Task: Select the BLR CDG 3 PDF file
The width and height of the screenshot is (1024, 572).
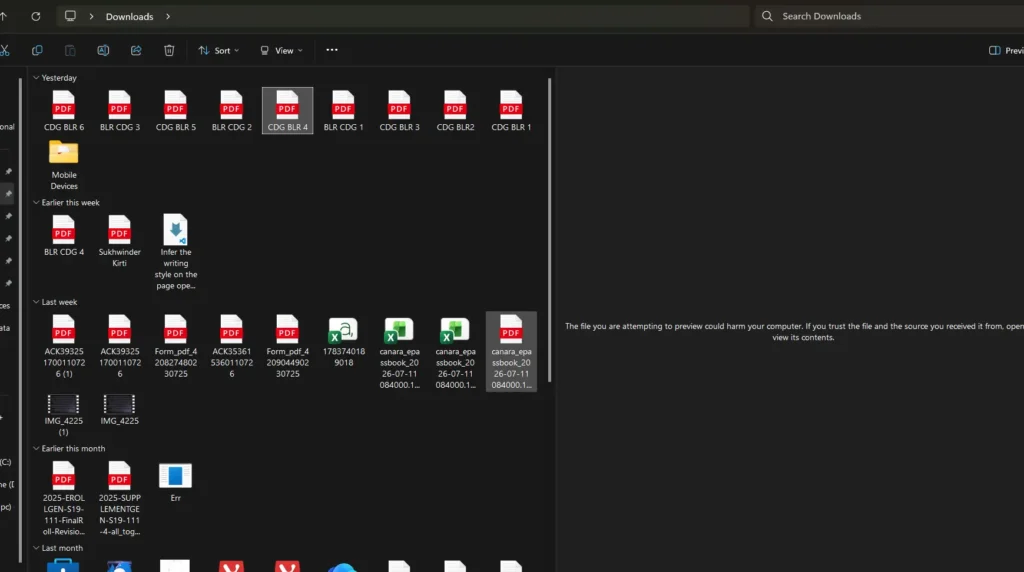Action: click(x=120, y=110)
